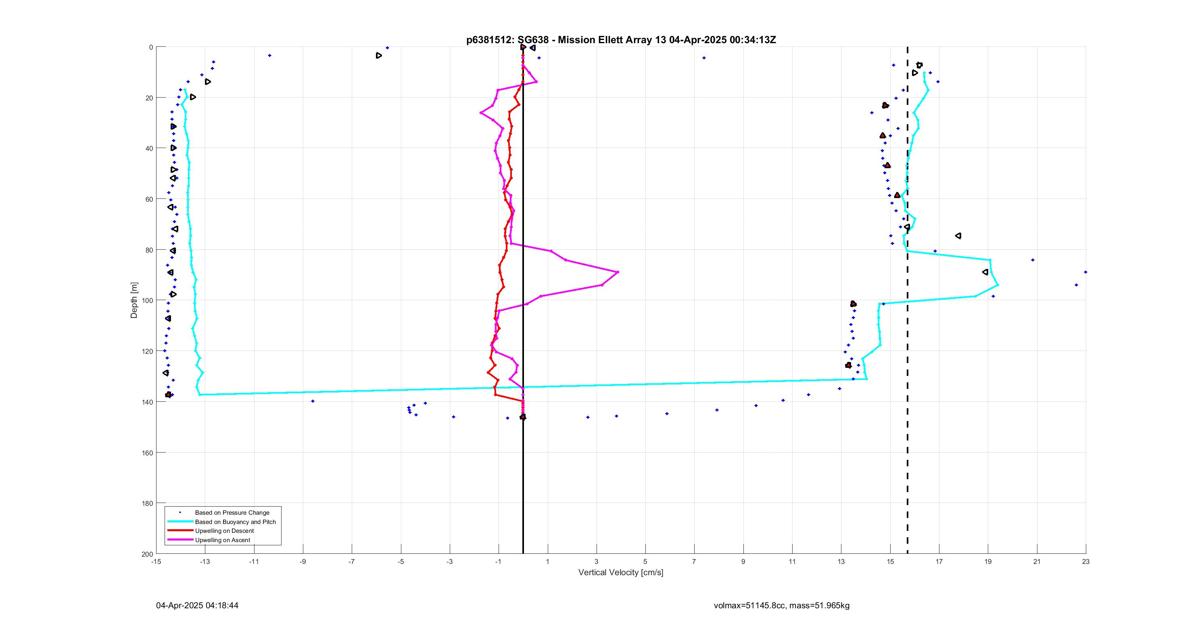
Task: Click the y-axis tick label '180'
Action: click(x=146, y=503)
